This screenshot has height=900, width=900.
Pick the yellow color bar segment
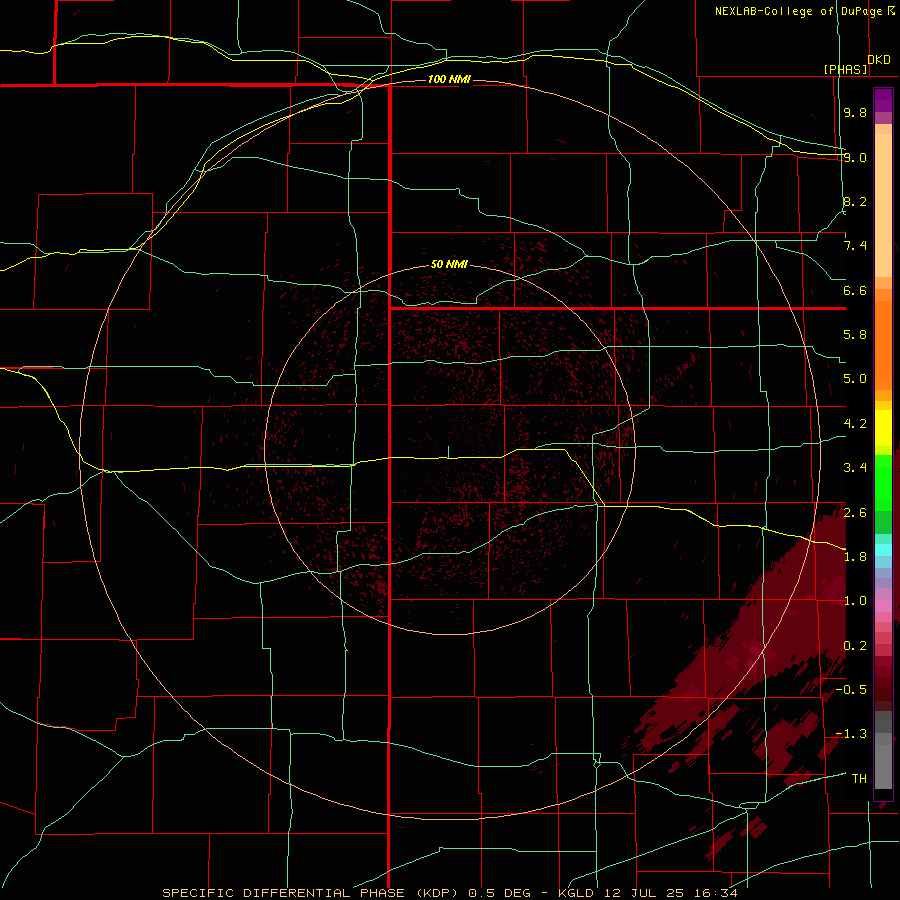pyautogui.click(x=883, y=428)
